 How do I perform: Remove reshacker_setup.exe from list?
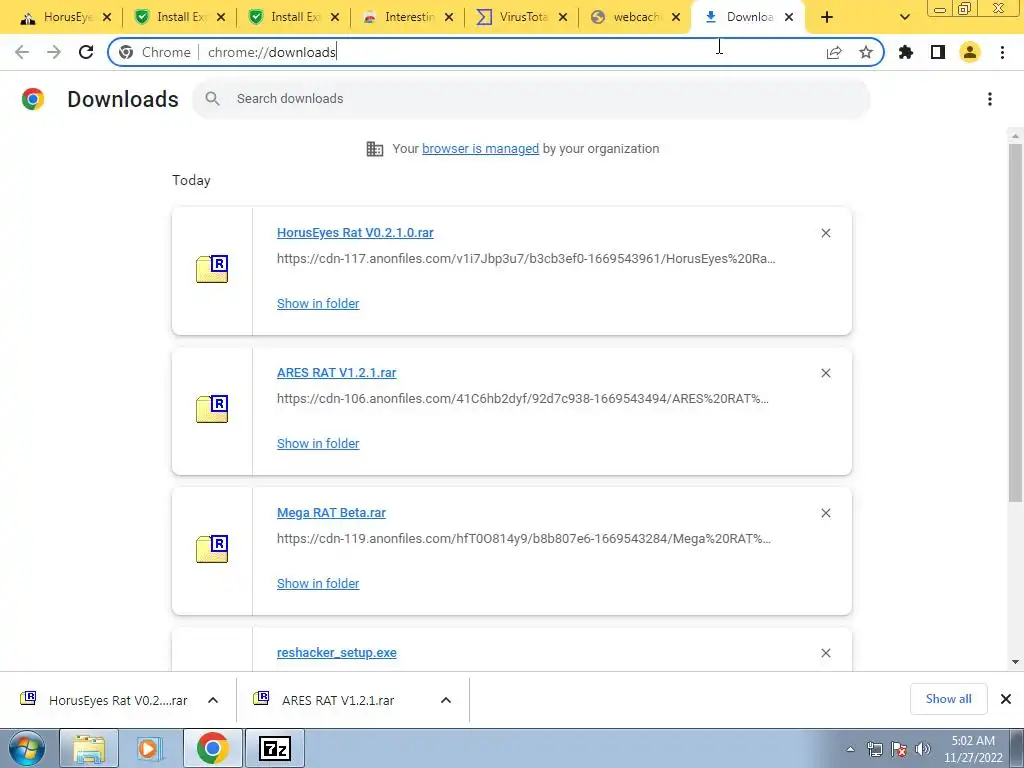825,653
